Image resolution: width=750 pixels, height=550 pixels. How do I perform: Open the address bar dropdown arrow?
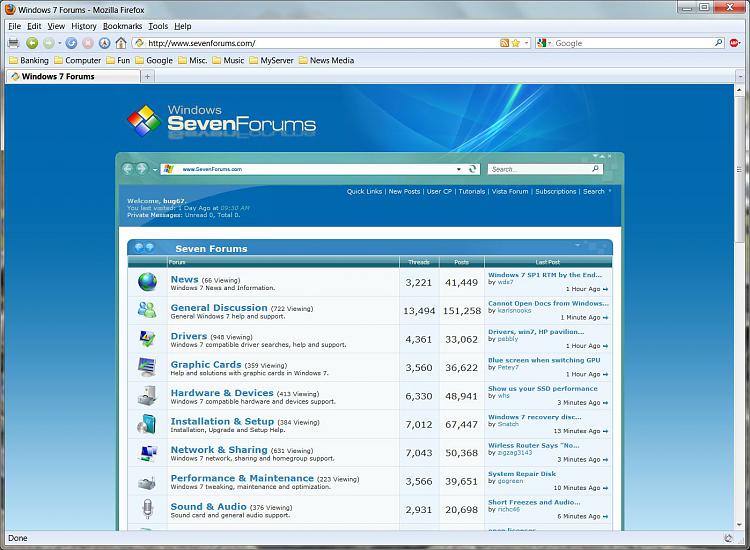click(x=527, y=43)
